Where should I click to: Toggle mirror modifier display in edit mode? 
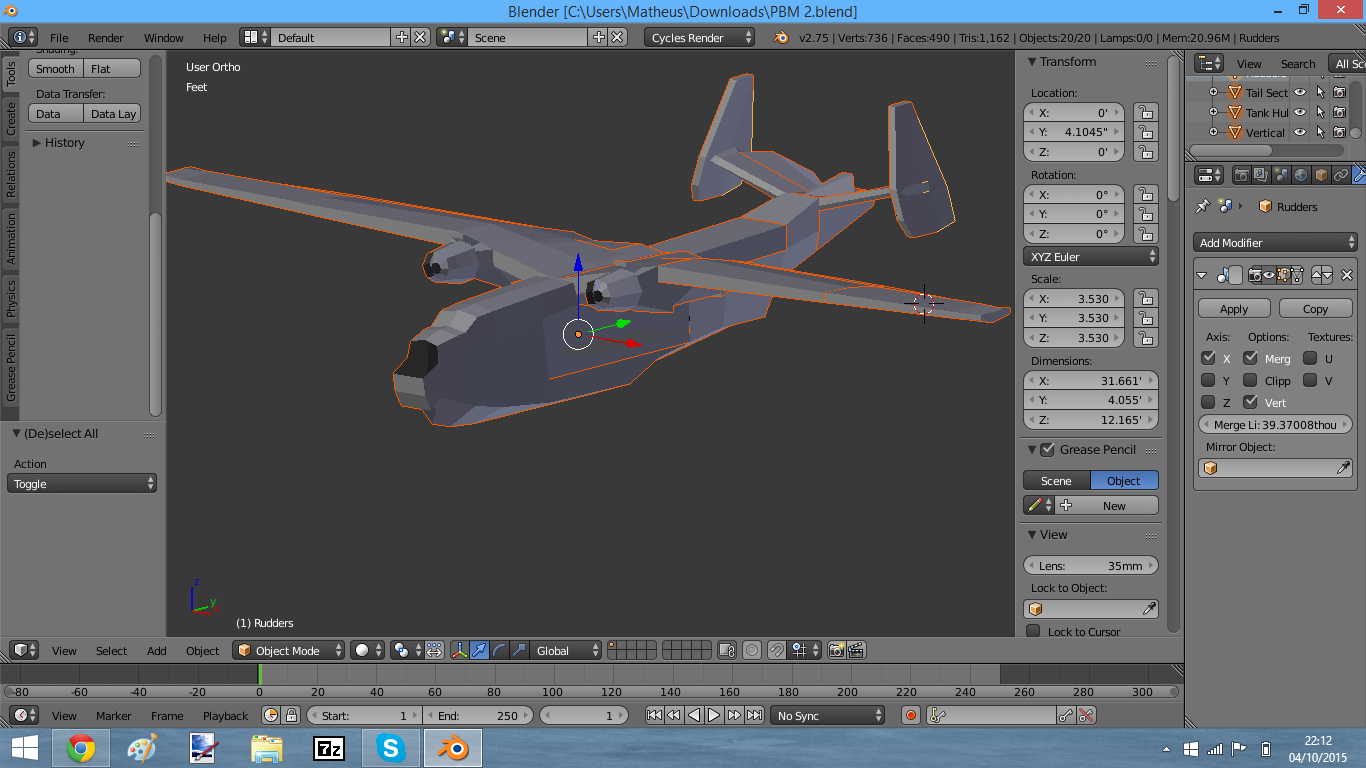coord(1284,275)
